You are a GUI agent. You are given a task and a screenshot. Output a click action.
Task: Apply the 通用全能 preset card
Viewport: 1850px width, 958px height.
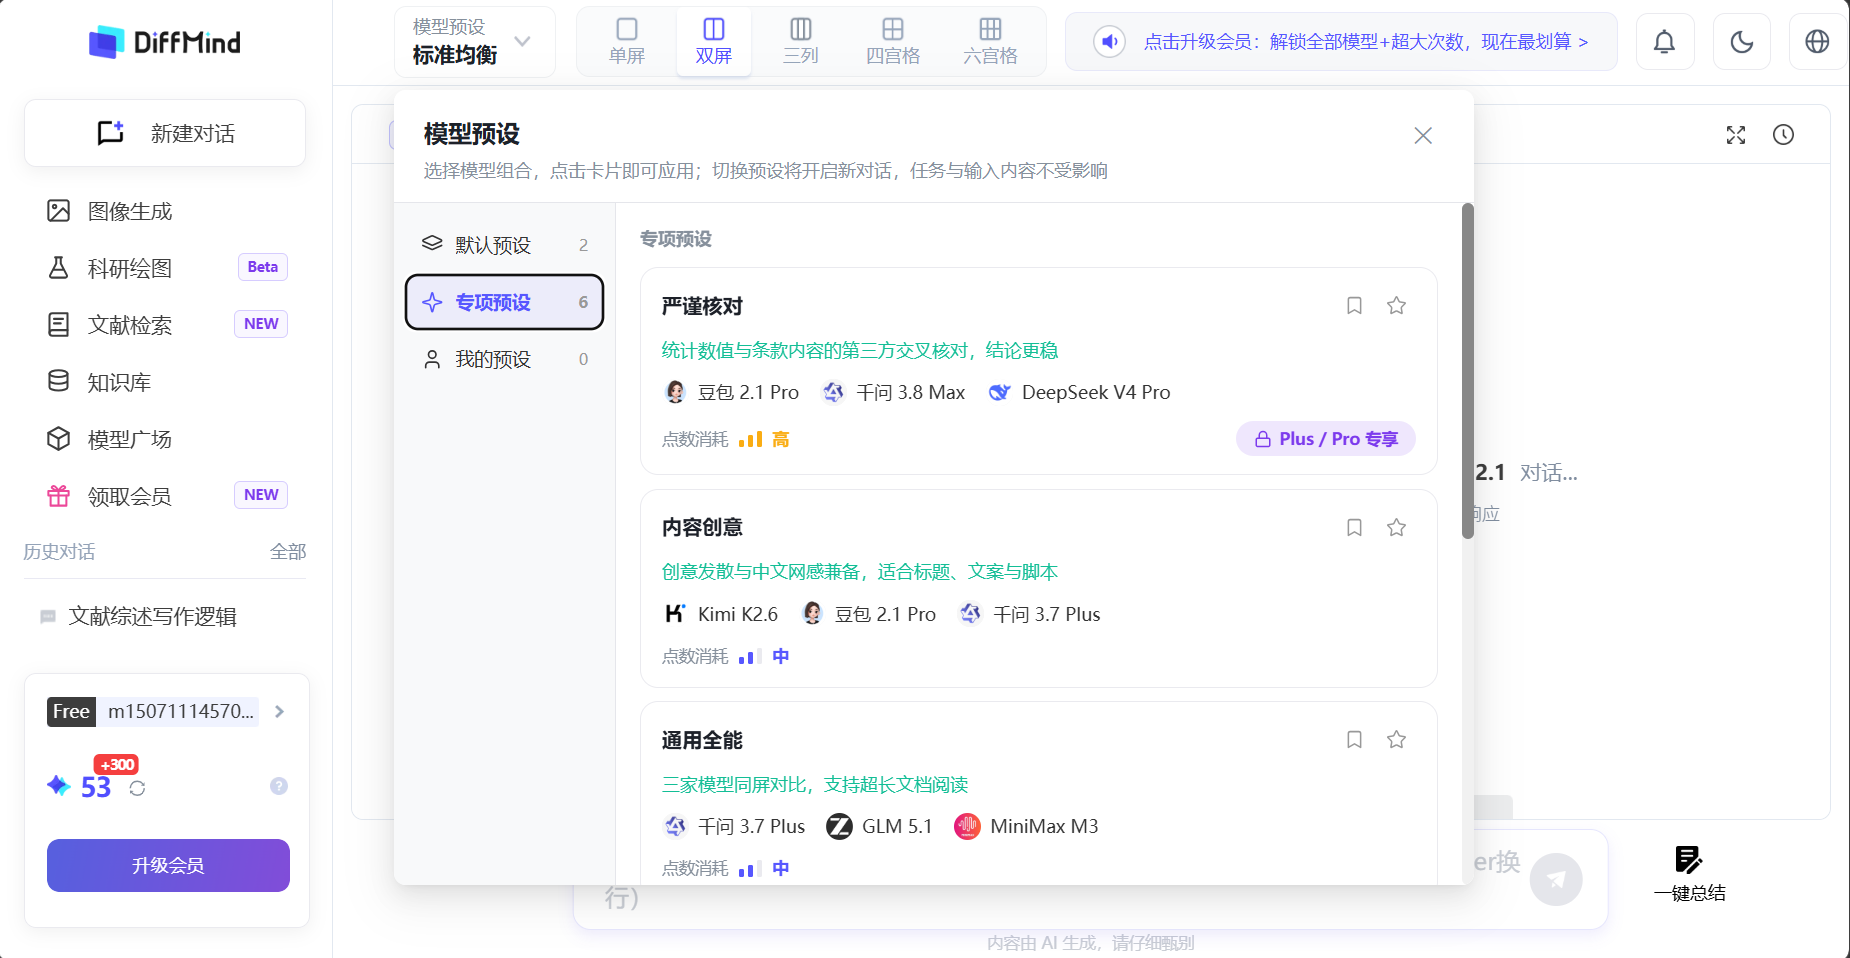[1038, 793]
